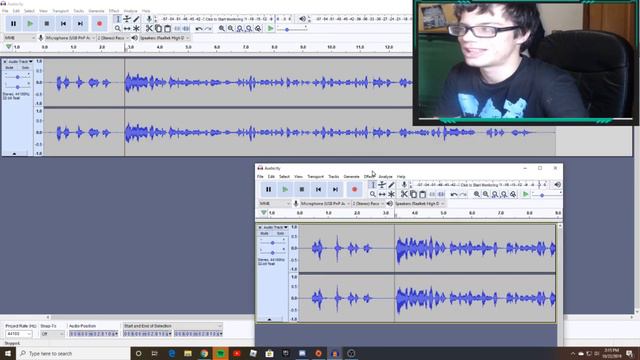640x360 pixels.
Task: Click Zoom In in the background Audacity window
Action: tap(221, 29)
